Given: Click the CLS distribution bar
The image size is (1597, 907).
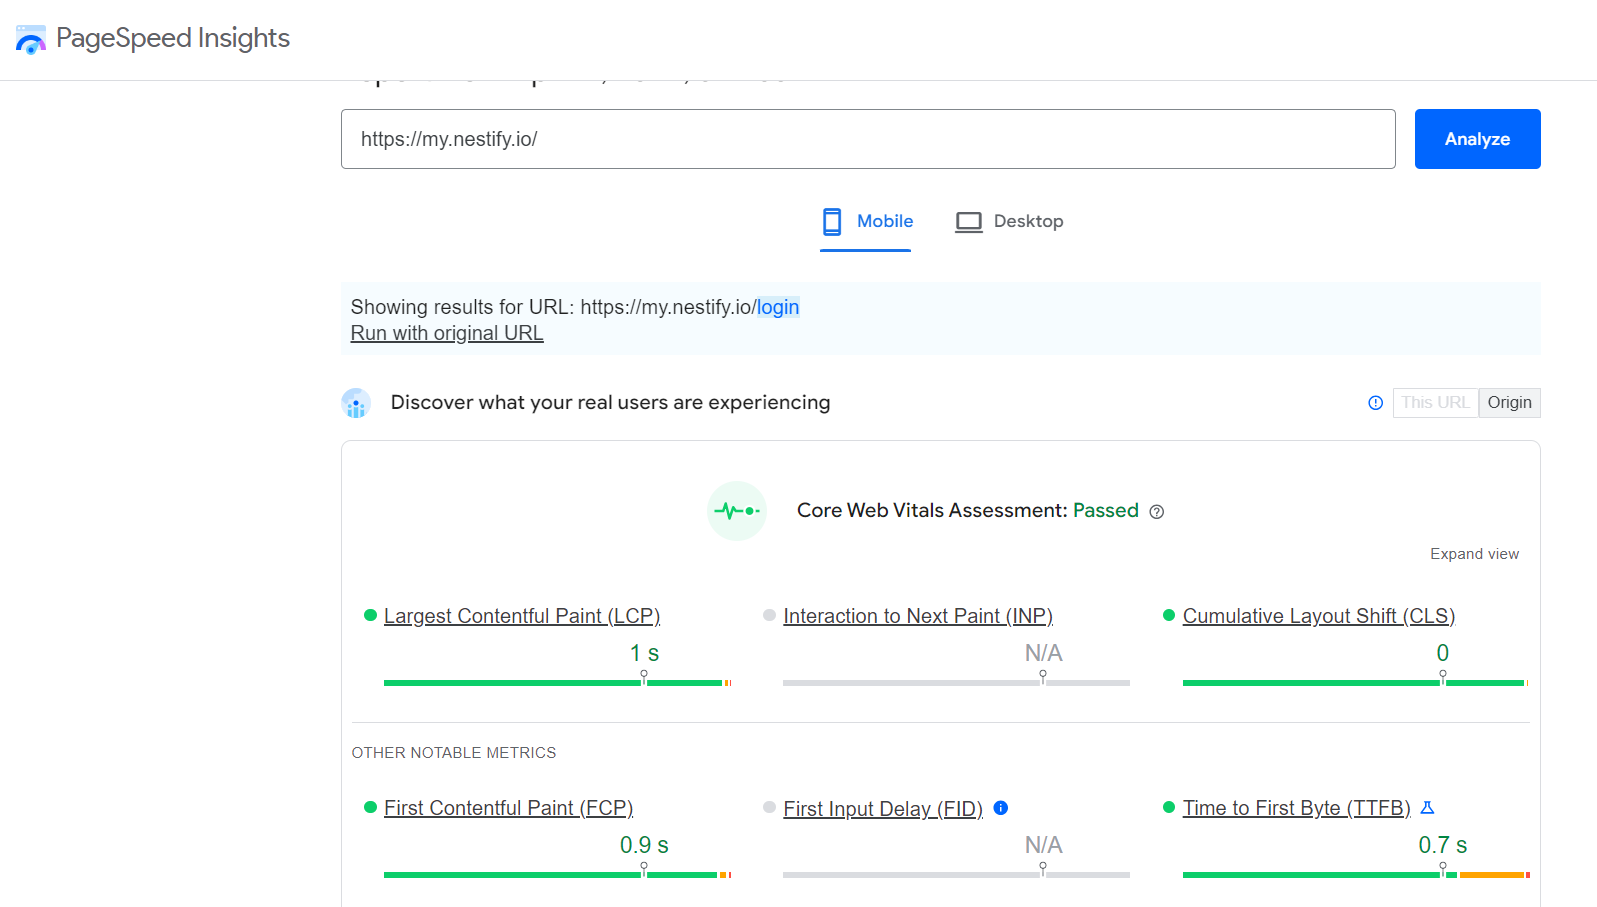Looking at the screenshot, I should pos(1356,683).
